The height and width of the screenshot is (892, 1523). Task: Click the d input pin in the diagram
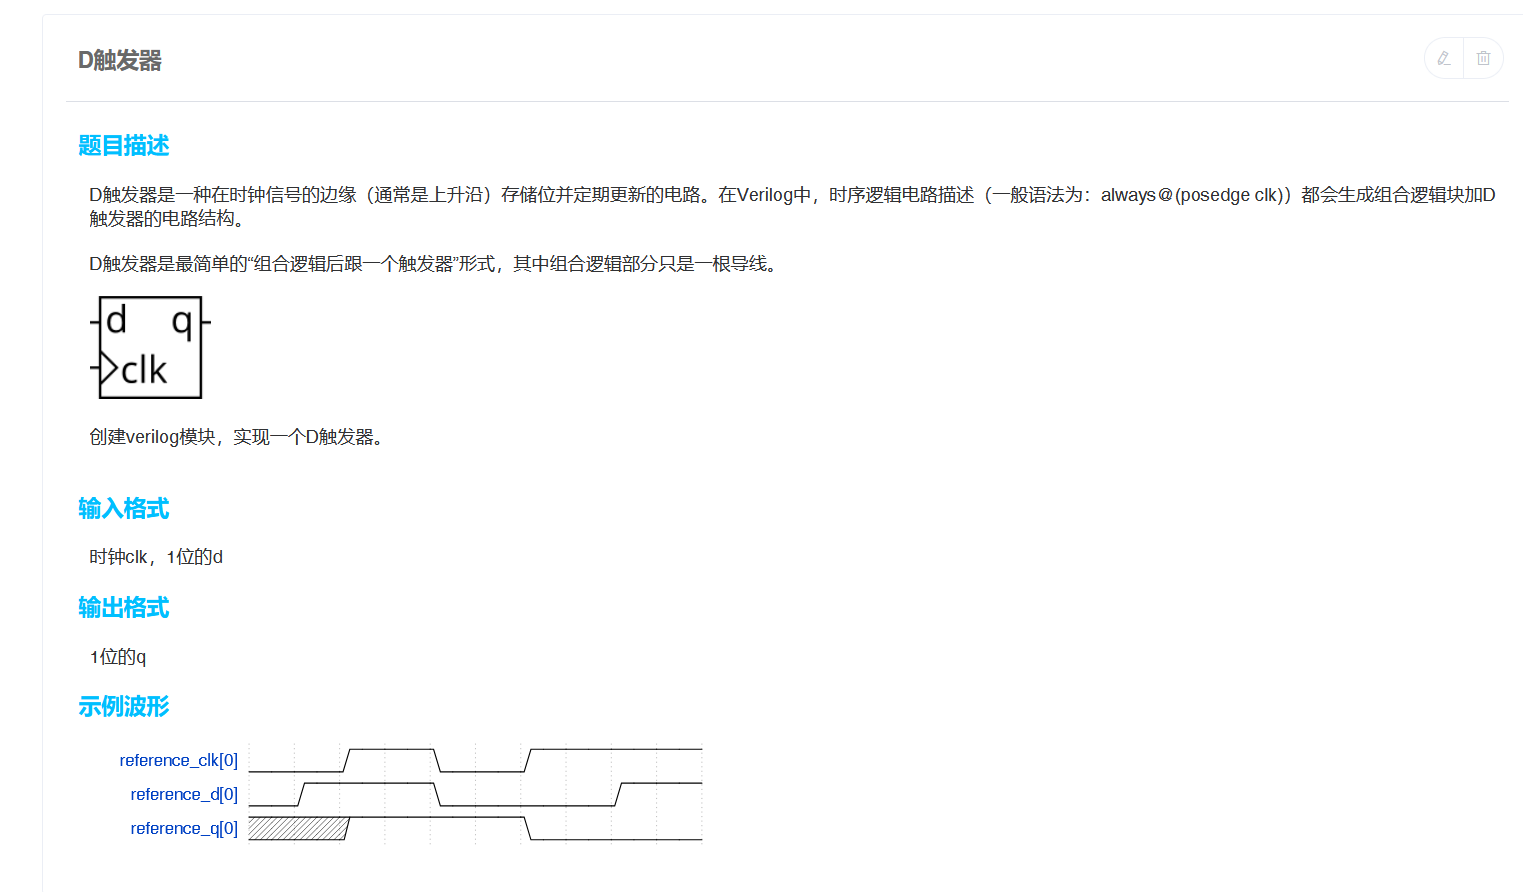(116, 321)
